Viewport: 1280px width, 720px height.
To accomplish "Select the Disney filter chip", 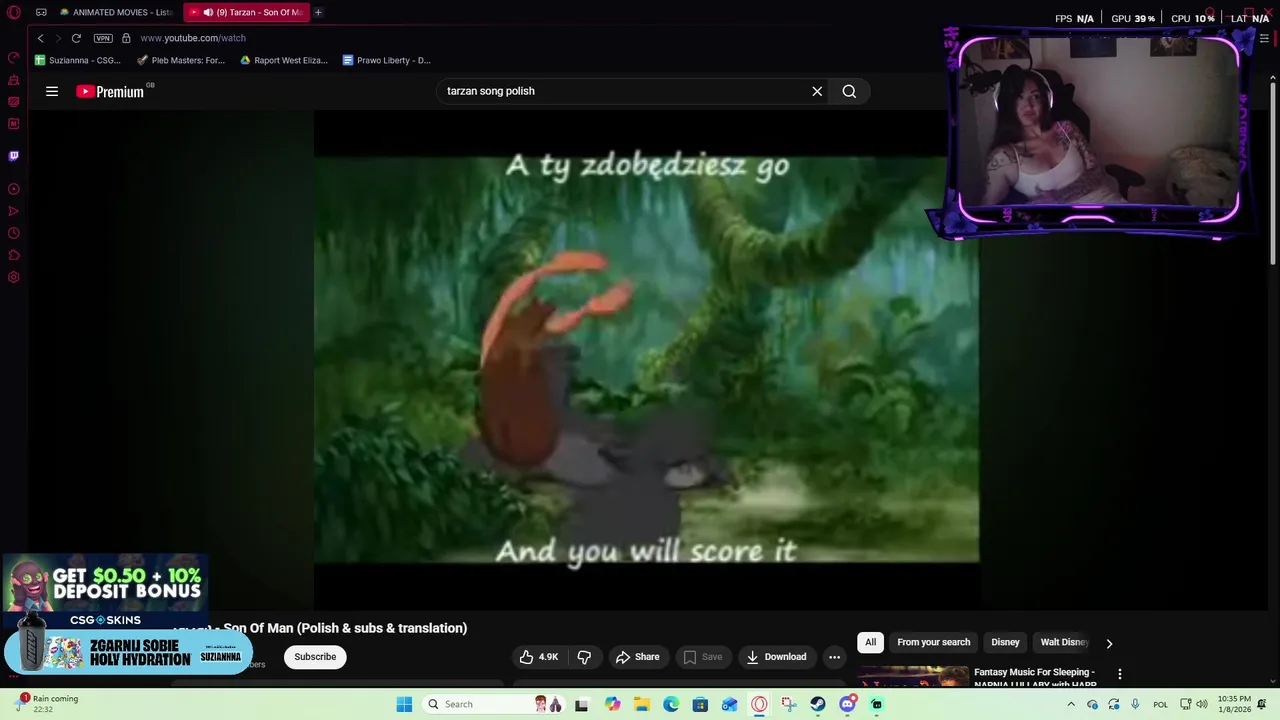I will click(1005, 642).
